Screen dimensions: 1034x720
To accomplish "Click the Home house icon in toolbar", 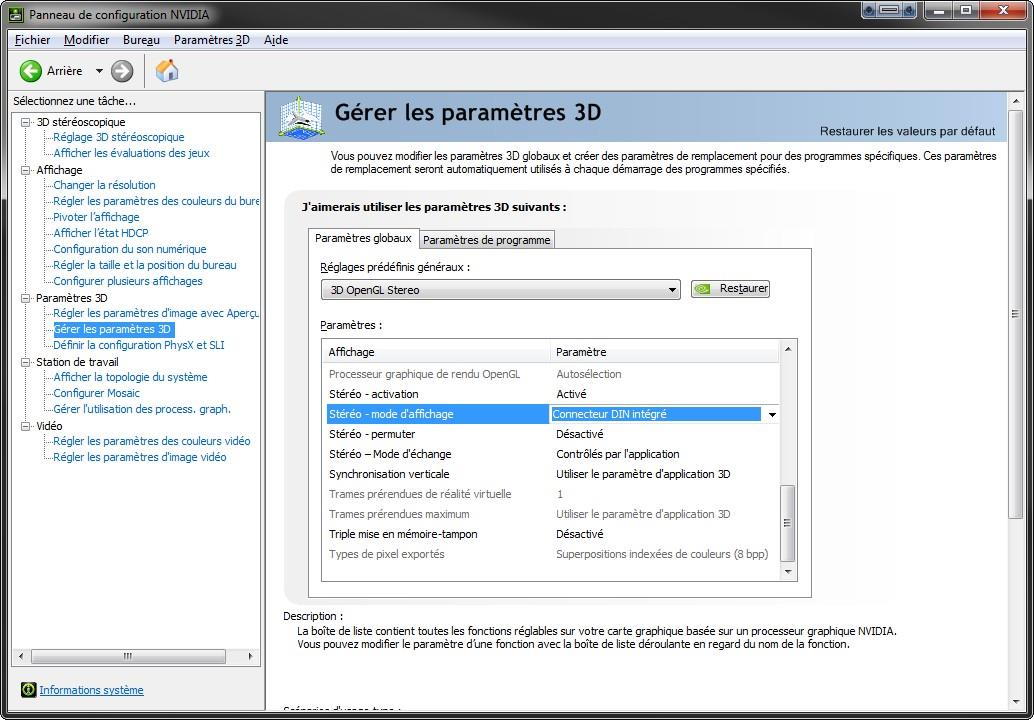I will [167, 71].
